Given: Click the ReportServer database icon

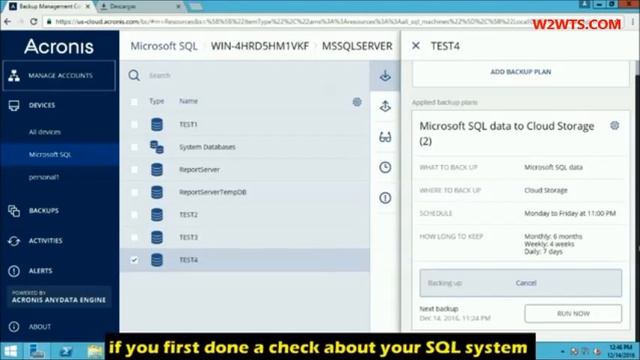Looking at the screenshot, I should [157, 169].
